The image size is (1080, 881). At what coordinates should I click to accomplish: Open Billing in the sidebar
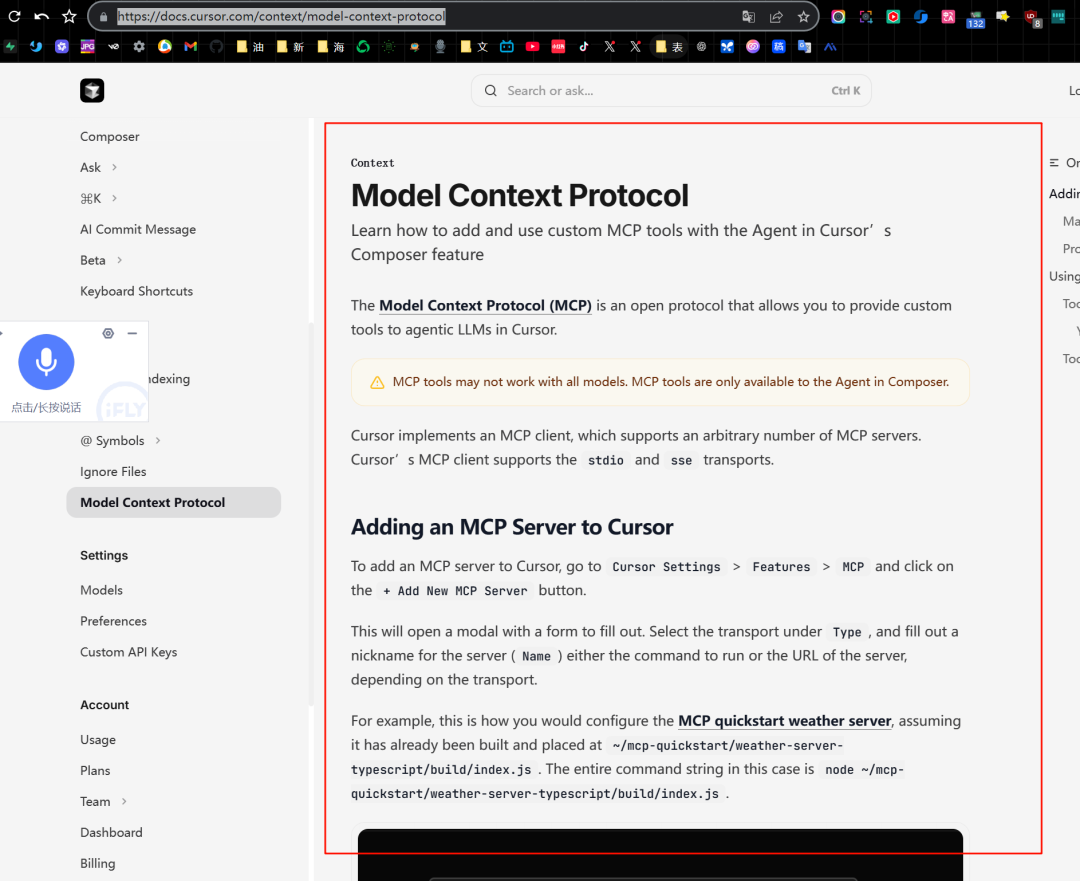click(97, 863)
